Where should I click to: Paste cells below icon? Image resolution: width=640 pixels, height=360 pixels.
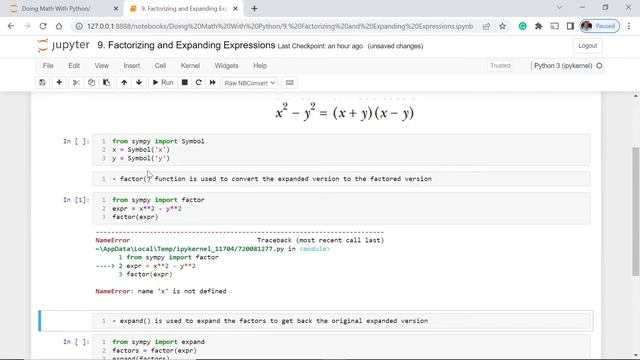[107, 82]
